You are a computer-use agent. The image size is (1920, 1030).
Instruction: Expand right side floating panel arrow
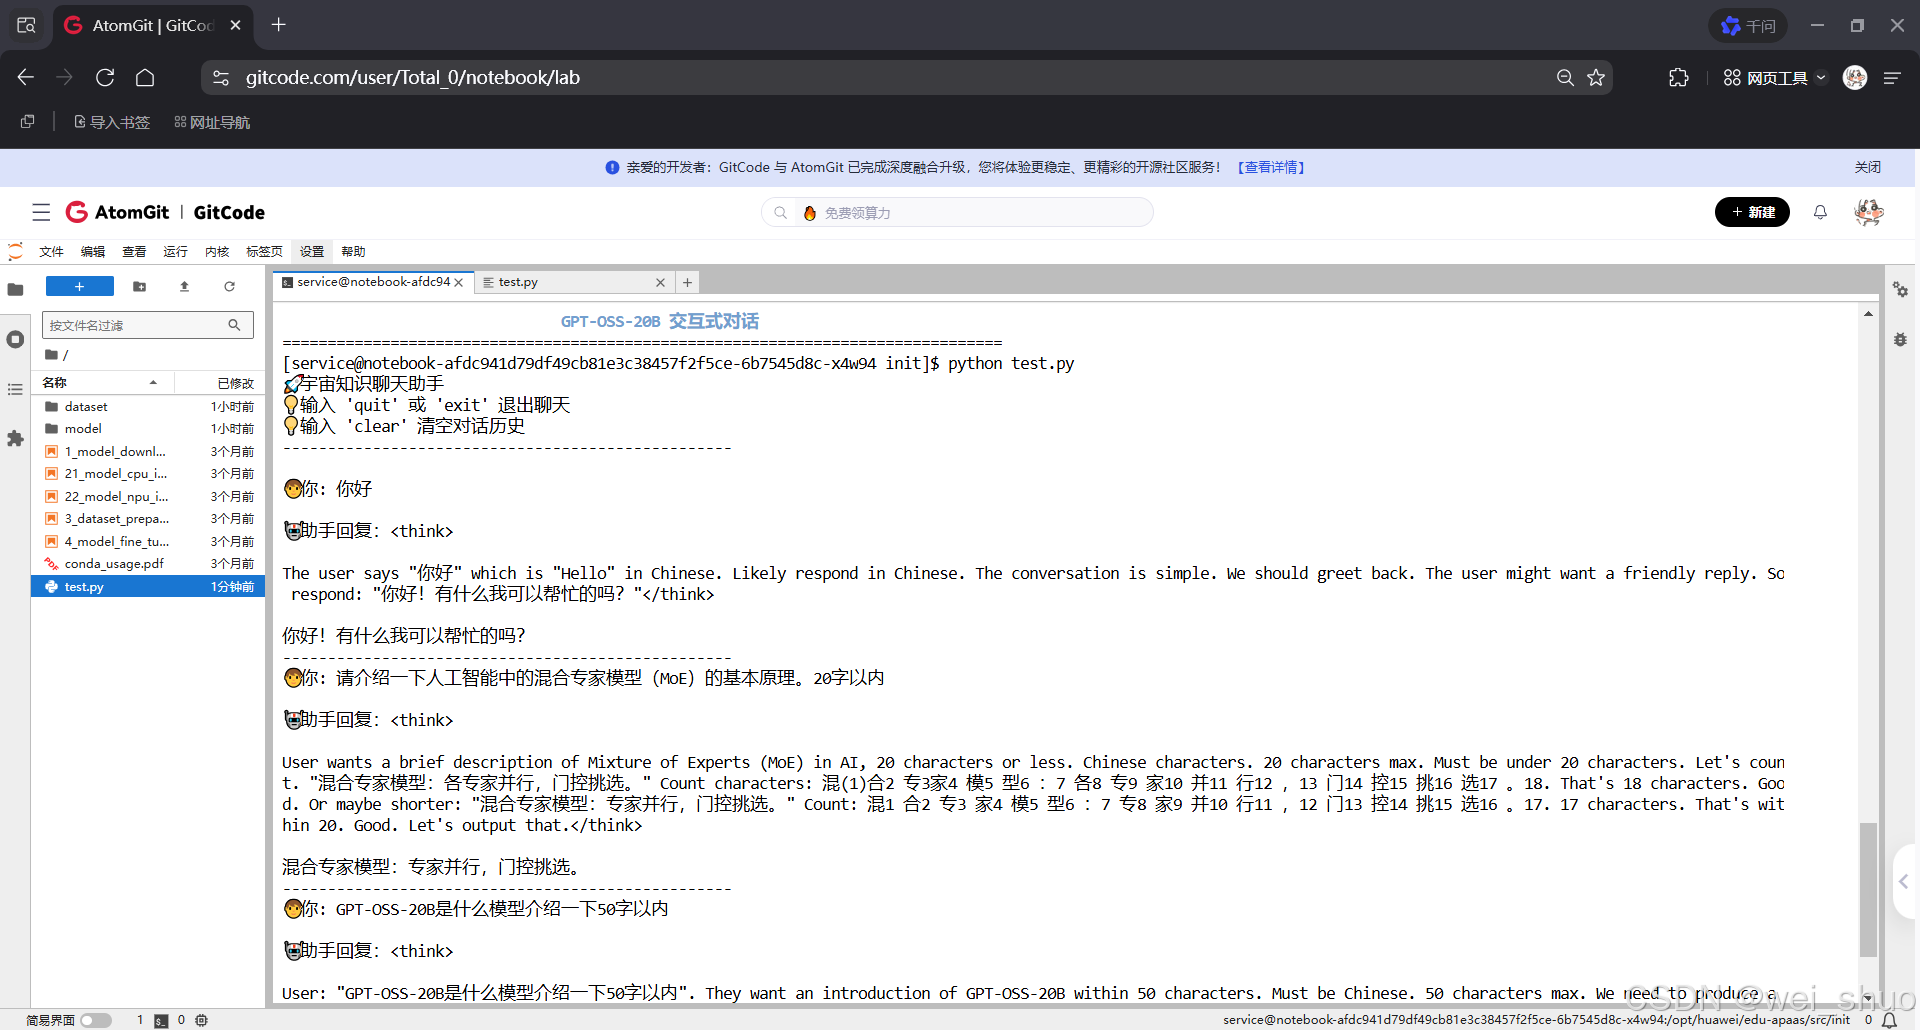coord(1904,881)
